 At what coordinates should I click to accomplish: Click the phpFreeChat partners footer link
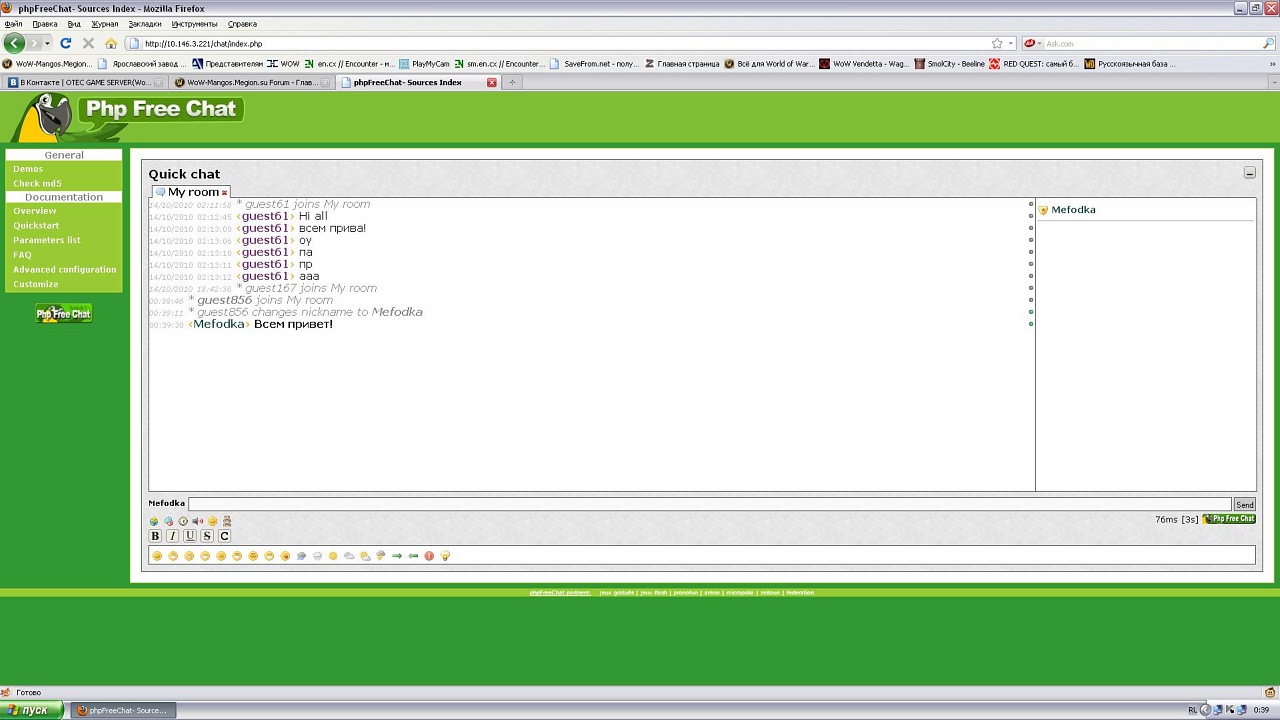[x=560, y=593]
